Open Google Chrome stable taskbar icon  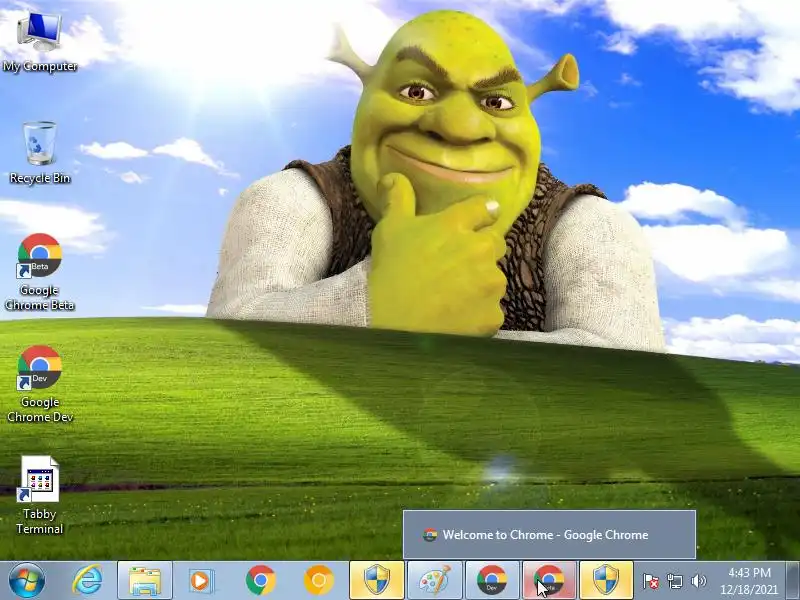(x=261, y=581)
